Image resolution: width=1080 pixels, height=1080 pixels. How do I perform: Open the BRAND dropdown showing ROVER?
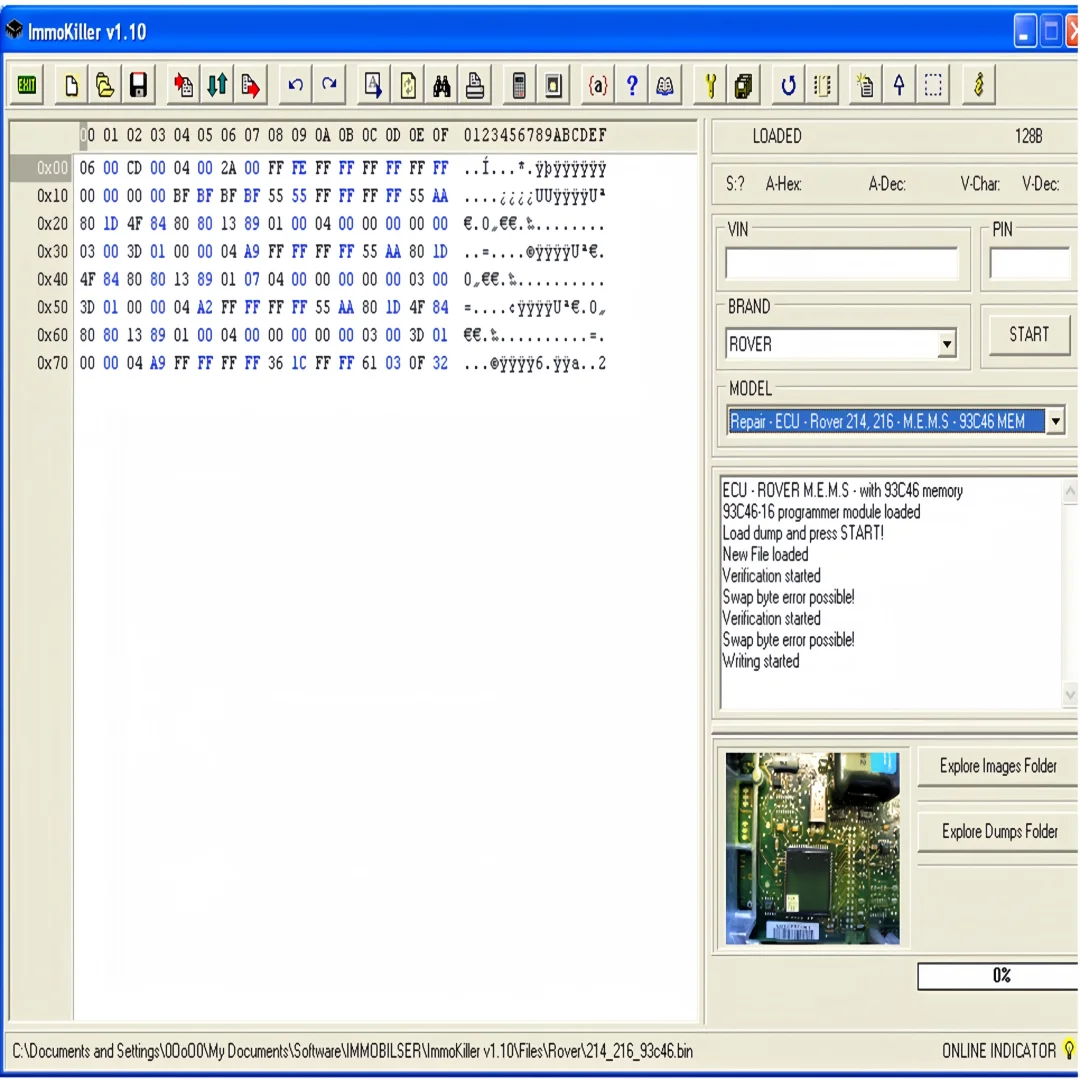pos(944,343)
